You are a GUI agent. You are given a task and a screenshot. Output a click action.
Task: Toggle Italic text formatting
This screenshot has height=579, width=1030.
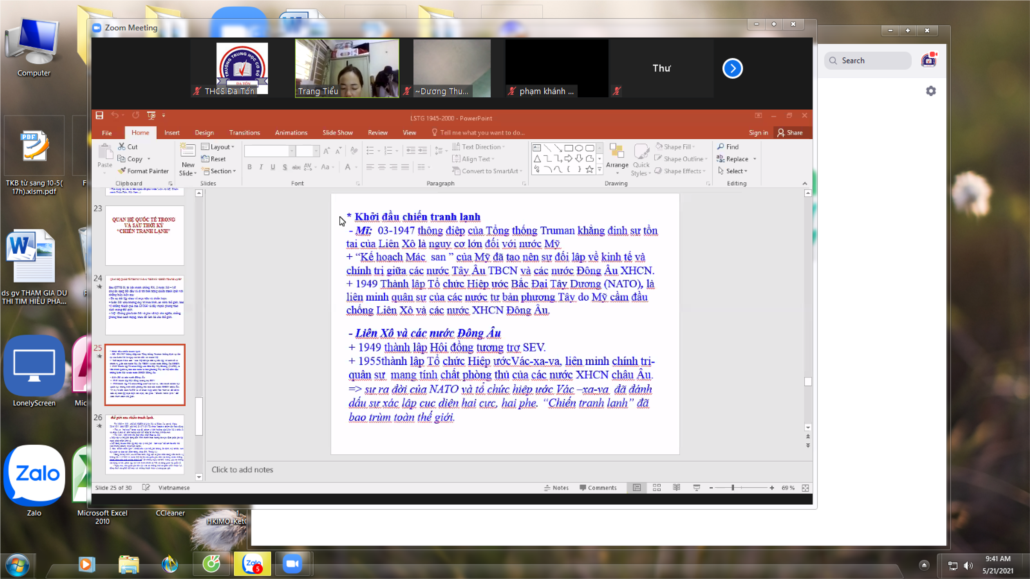click(261, 167)
